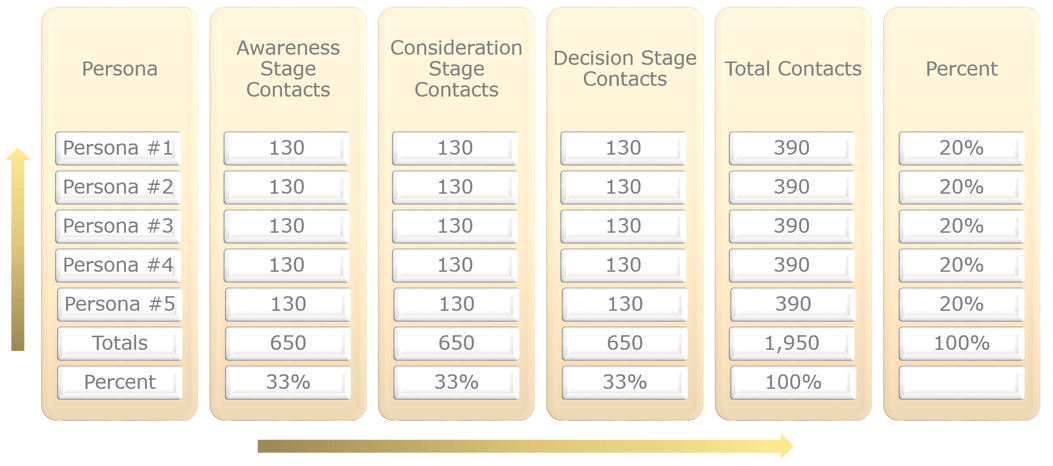Viewport: 1053px width, 466px height.
Task: Click the Persona column header
Action: pos(120,68)
